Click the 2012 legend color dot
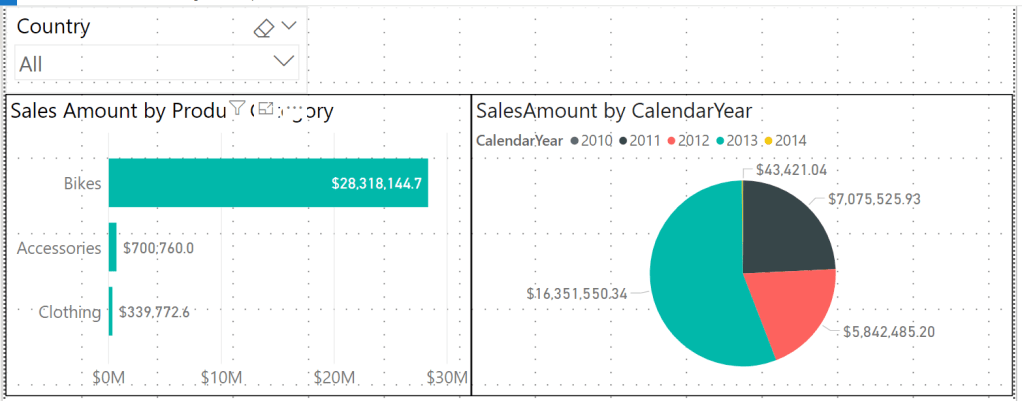This screenshot has width=1022, height=401. (x=671, y=140)
